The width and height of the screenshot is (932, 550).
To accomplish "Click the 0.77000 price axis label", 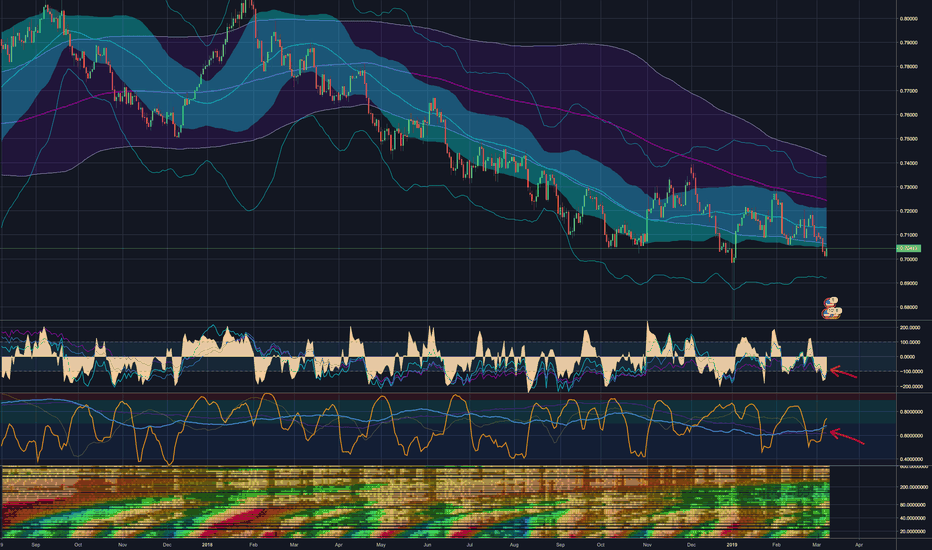I will point(908,91).
